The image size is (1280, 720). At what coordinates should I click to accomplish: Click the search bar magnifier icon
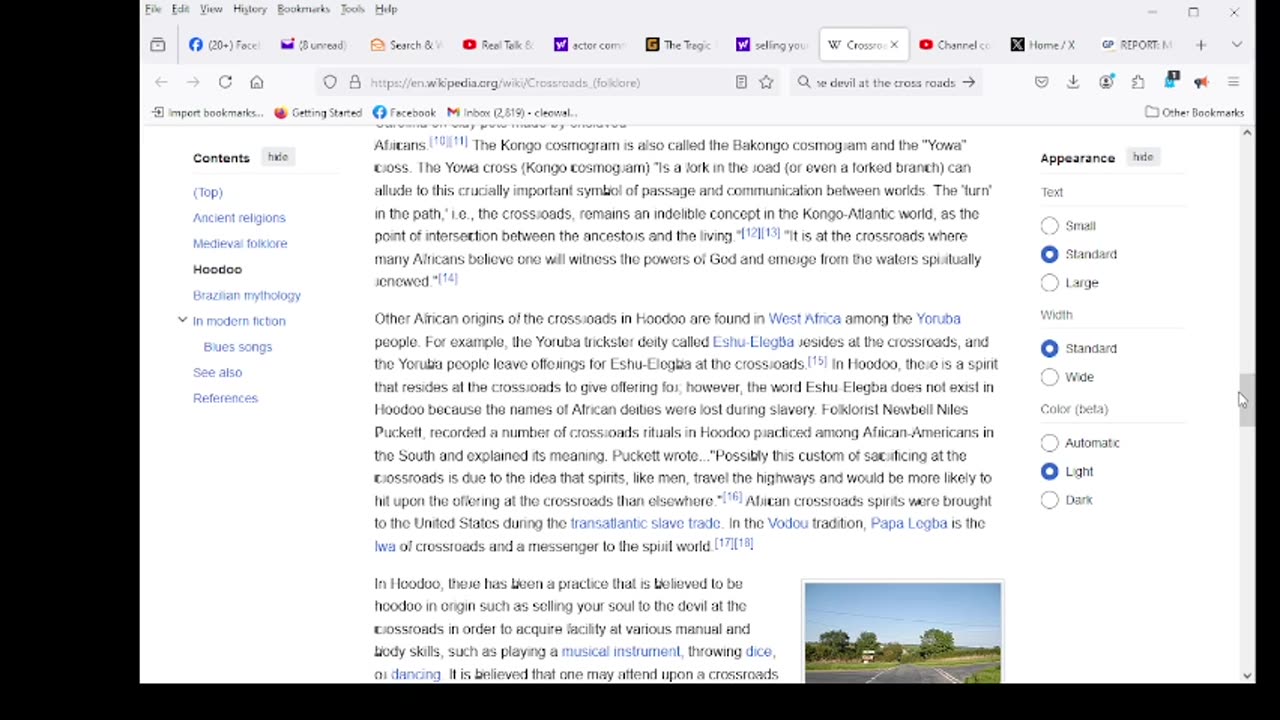coord(804,82)
